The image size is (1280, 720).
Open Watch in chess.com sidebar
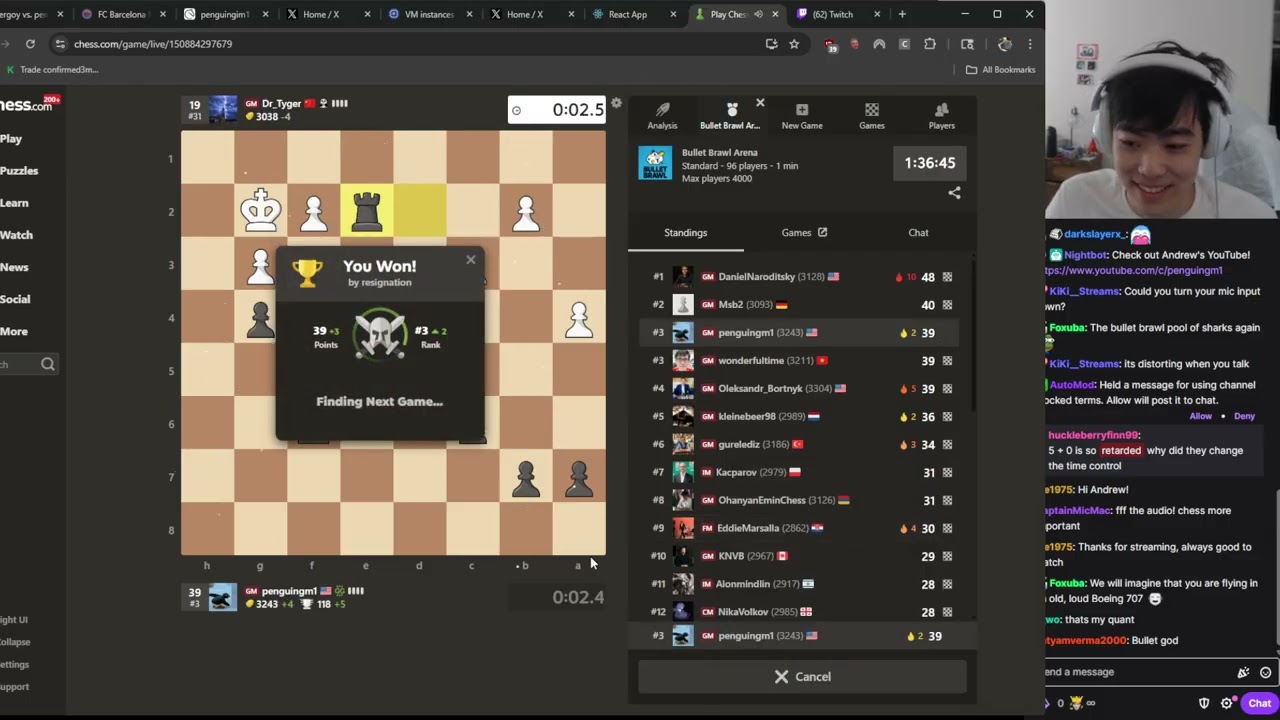pyautogui.click(x=16, y=235)
